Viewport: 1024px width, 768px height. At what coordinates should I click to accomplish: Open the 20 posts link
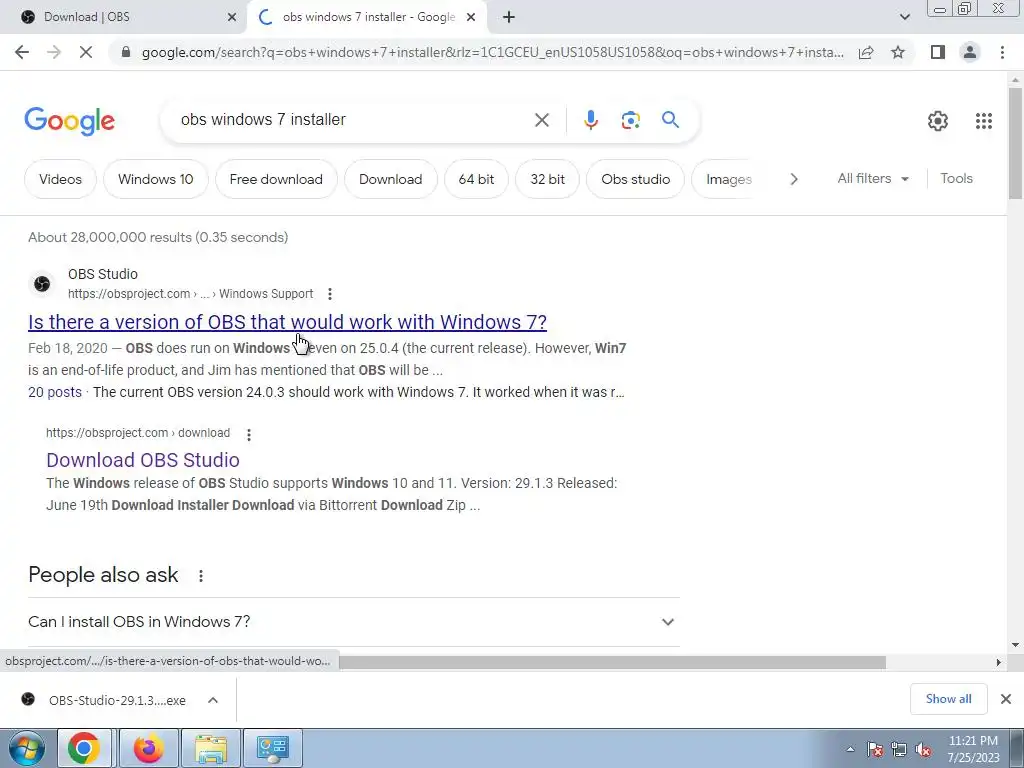tap(55, 392)
